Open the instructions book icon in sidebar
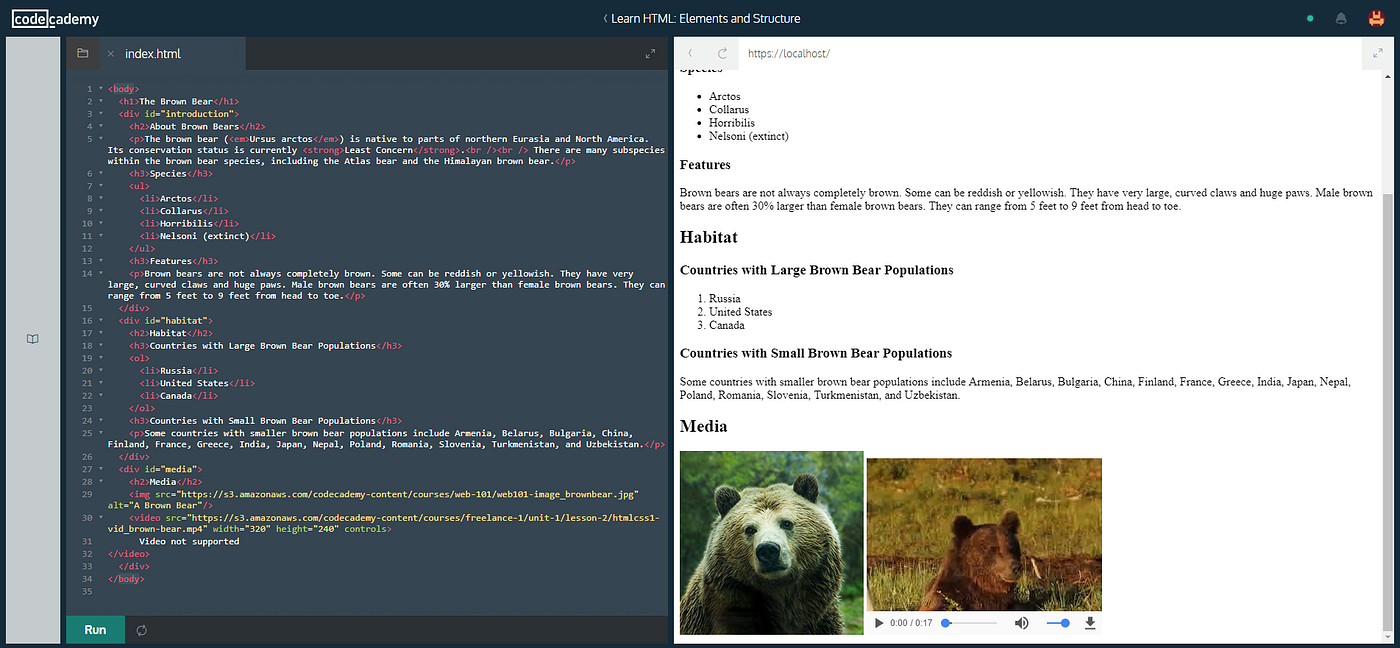The height and width of the screenshot is (648, 1400). point(32,338)
